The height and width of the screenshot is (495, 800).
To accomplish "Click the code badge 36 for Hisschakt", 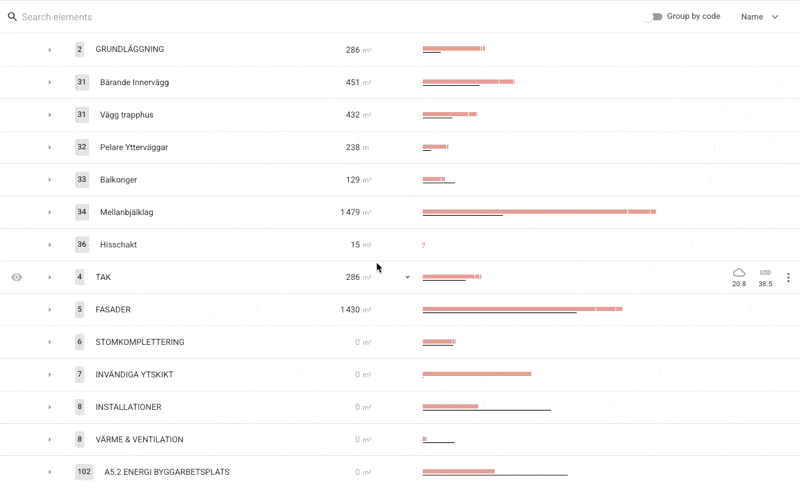I will click(x=82, y=245).
